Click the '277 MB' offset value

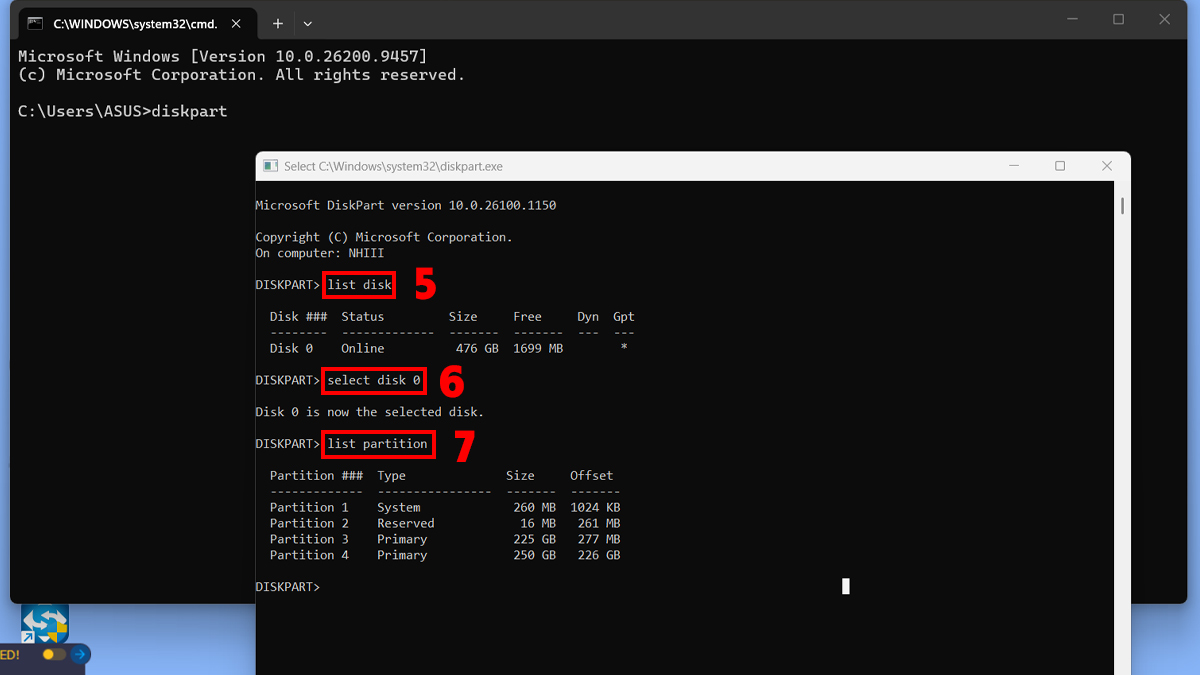click(x=599, y=539)
